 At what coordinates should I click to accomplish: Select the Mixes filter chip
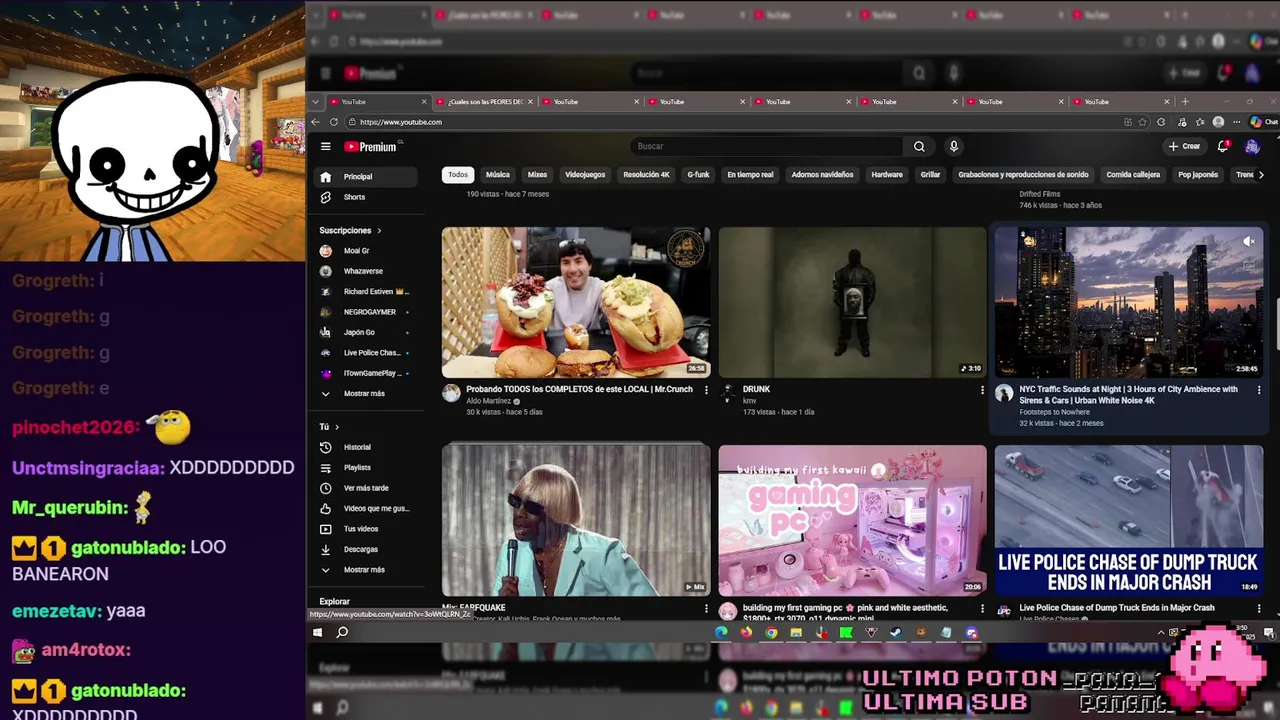tap(537, 175)
